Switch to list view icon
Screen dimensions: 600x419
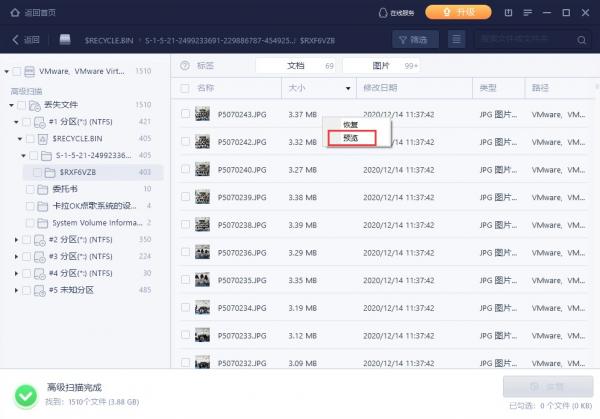456,39
